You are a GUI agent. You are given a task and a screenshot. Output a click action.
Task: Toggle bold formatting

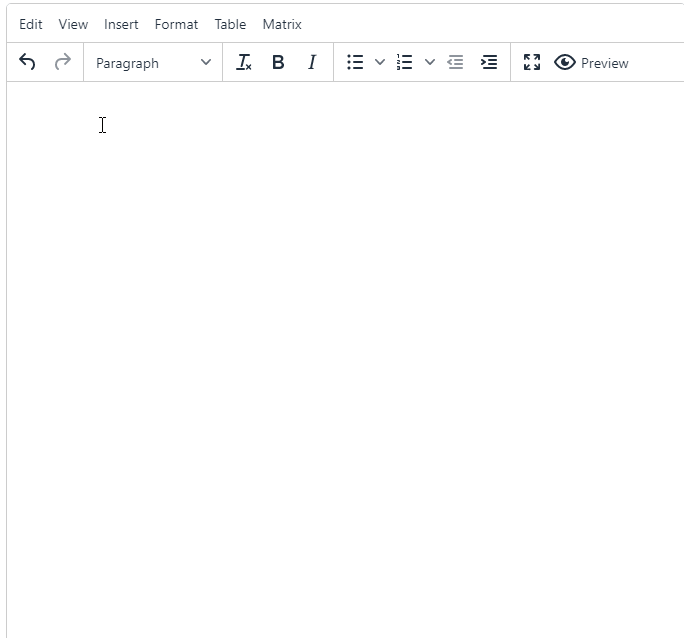click(x=278, y=62)
